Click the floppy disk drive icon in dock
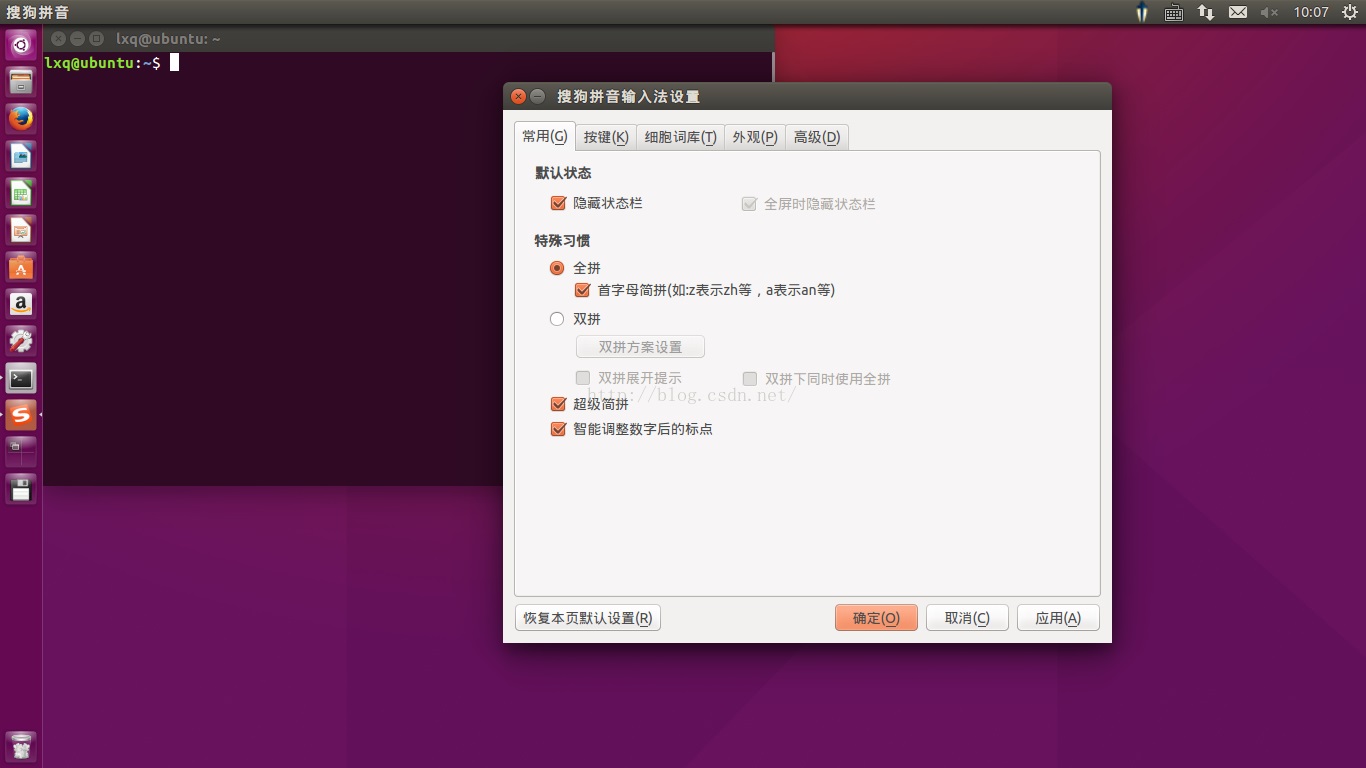 pyautogui.click(x=21, y=489)
